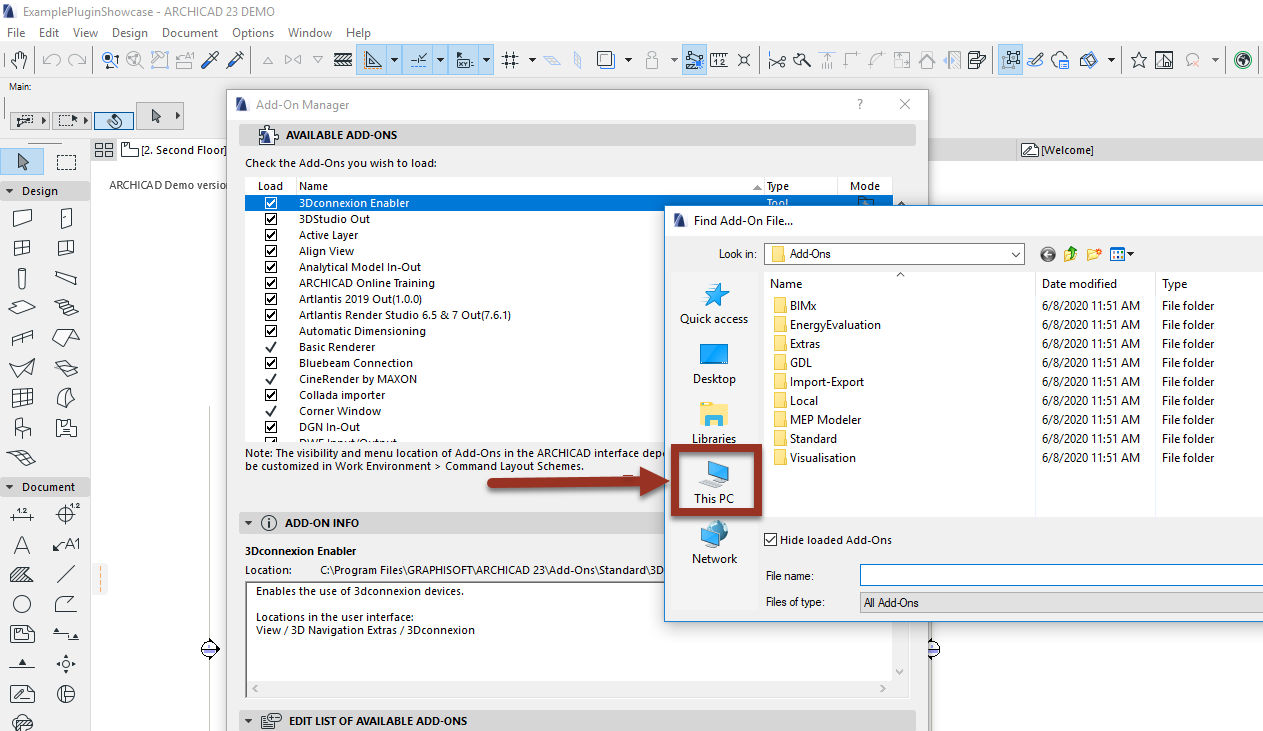Toggle the Measure ruler tool

[718, 60]
